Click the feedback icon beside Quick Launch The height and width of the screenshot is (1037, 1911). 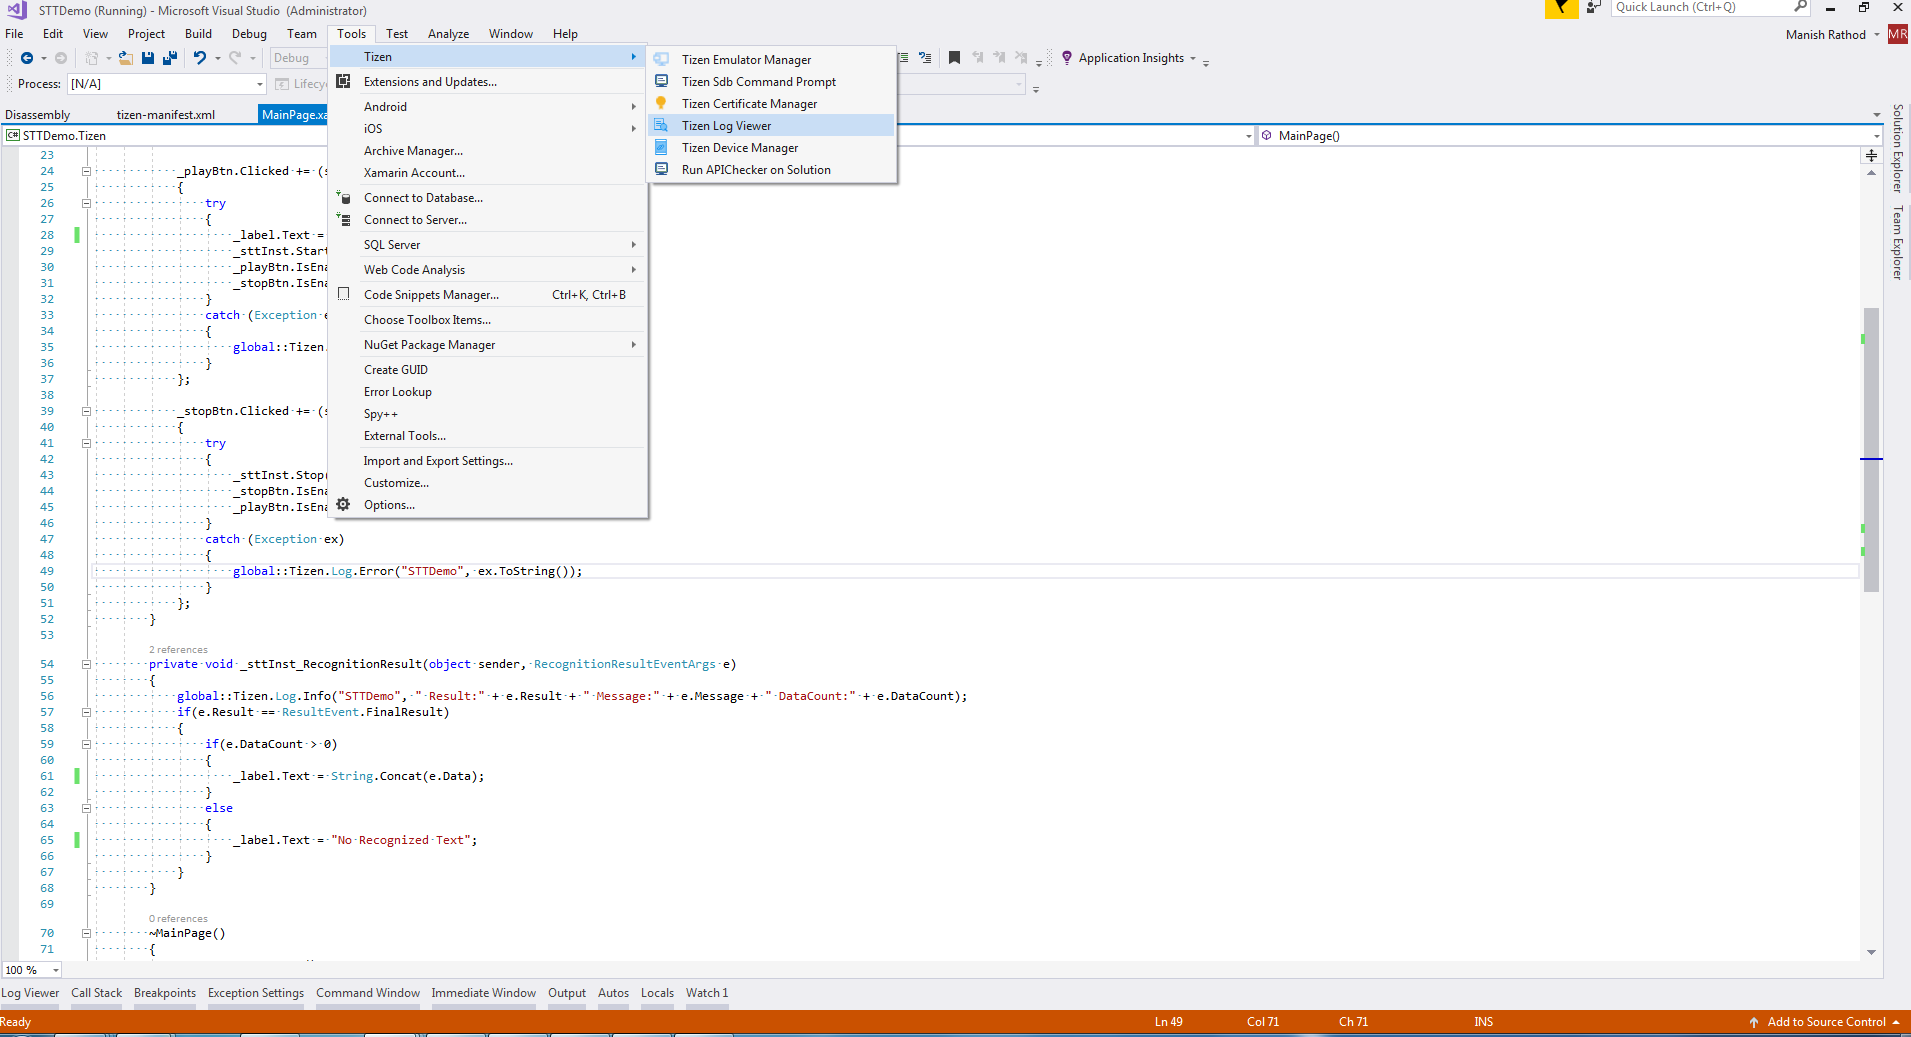pyautogui.click(x=1593, y=8)
